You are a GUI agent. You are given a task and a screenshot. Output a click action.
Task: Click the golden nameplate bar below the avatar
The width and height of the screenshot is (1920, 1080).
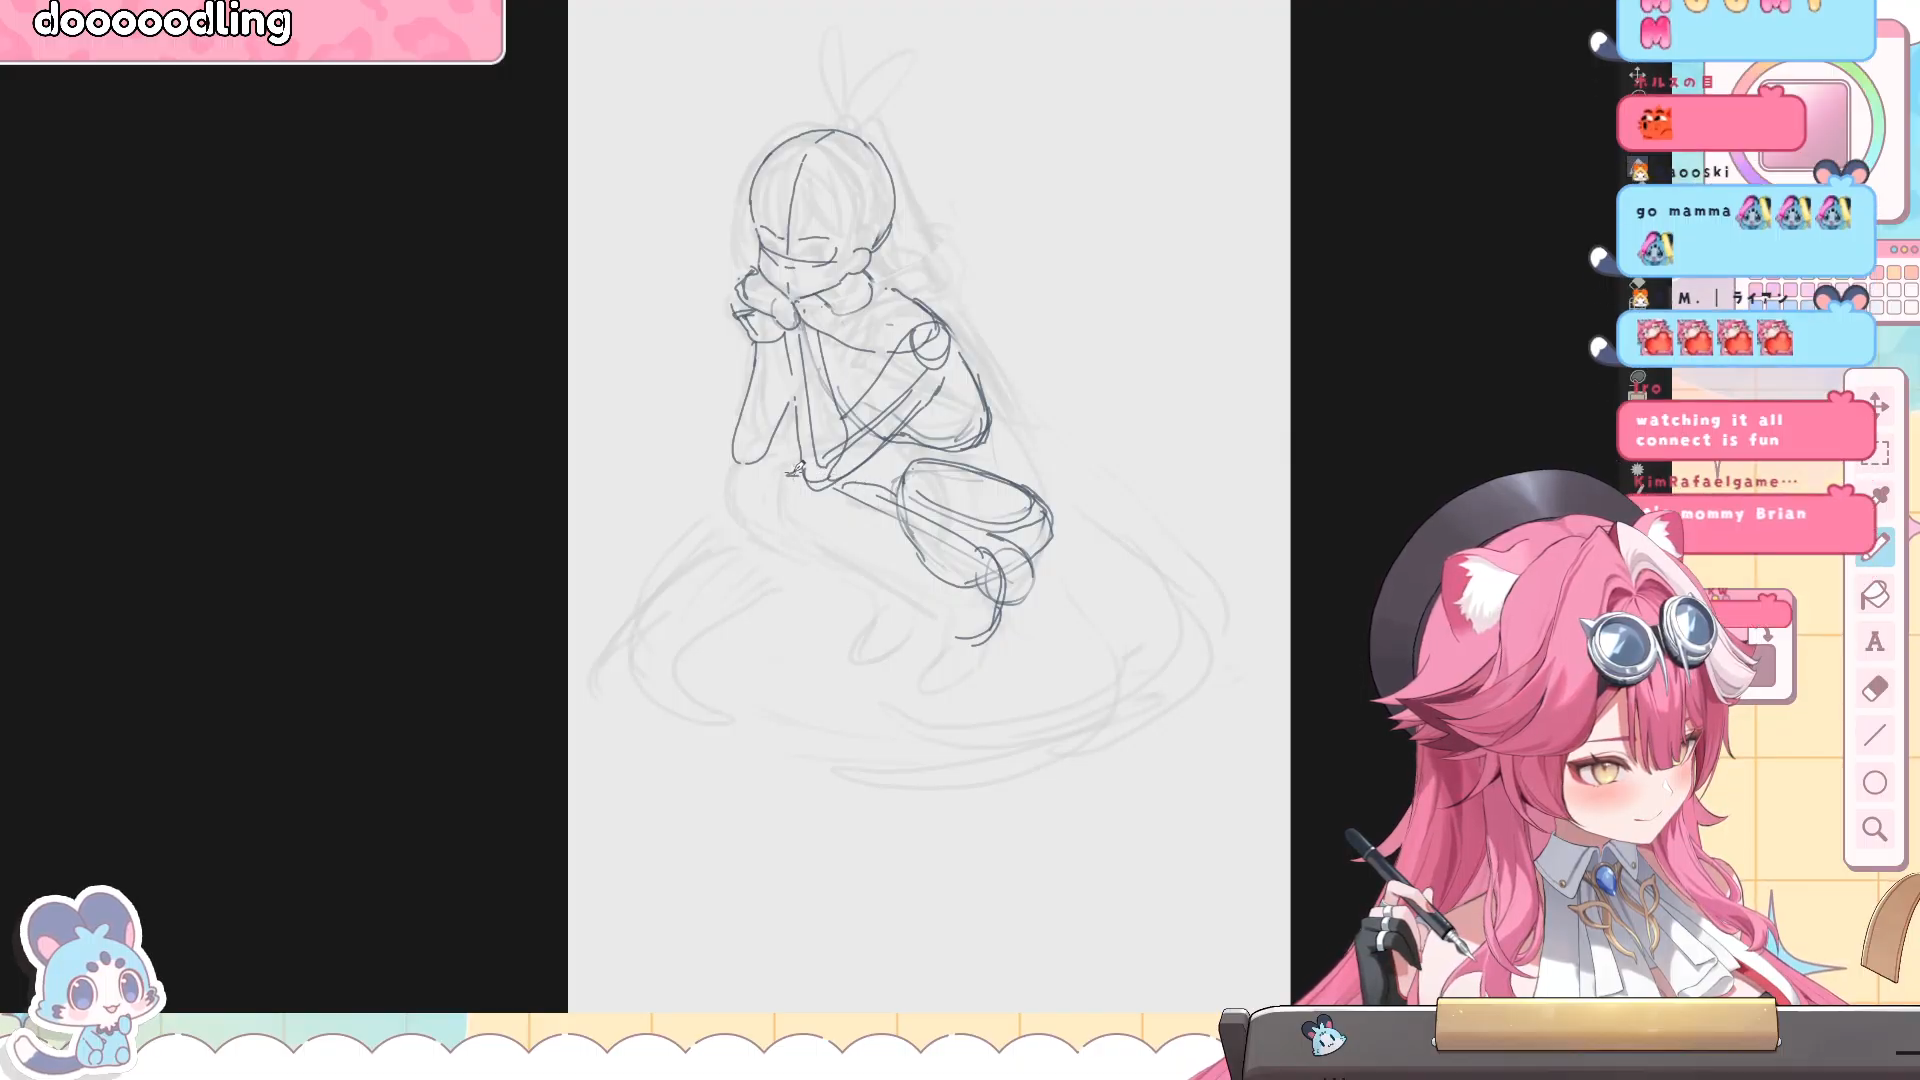1605,1023
